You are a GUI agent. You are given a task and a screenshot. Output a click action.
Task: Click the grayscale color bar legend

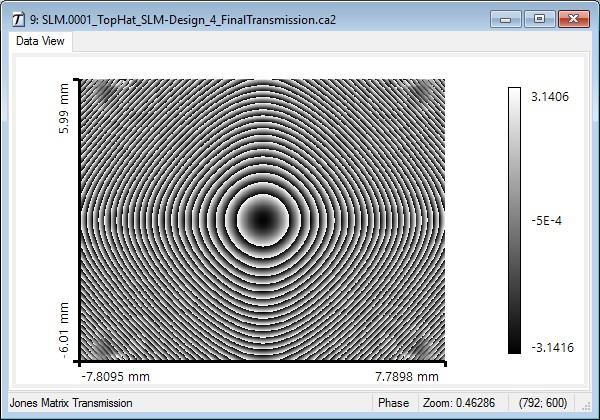[x=514, y=220]
